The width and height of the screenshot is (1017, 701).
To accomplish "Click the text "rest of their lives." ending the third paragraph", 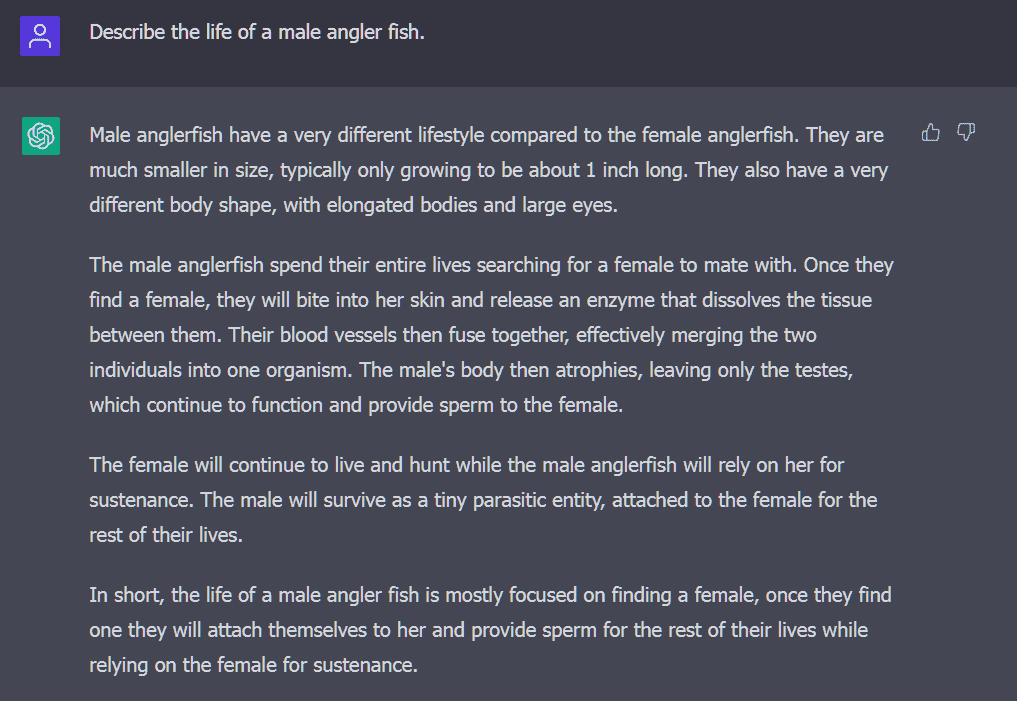I will (x=166, y=534).
